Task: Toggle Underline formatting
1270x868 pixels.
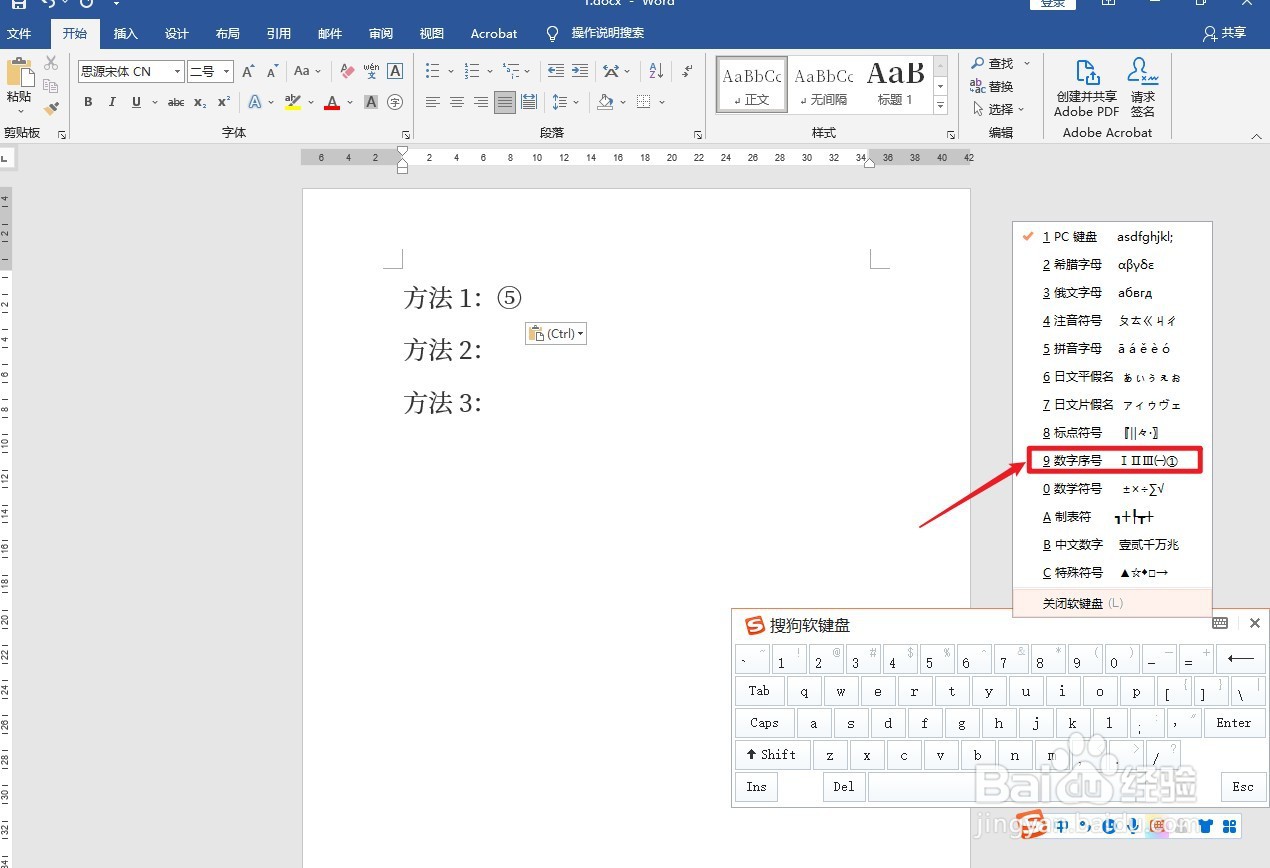Action: [x=136, y=102]
